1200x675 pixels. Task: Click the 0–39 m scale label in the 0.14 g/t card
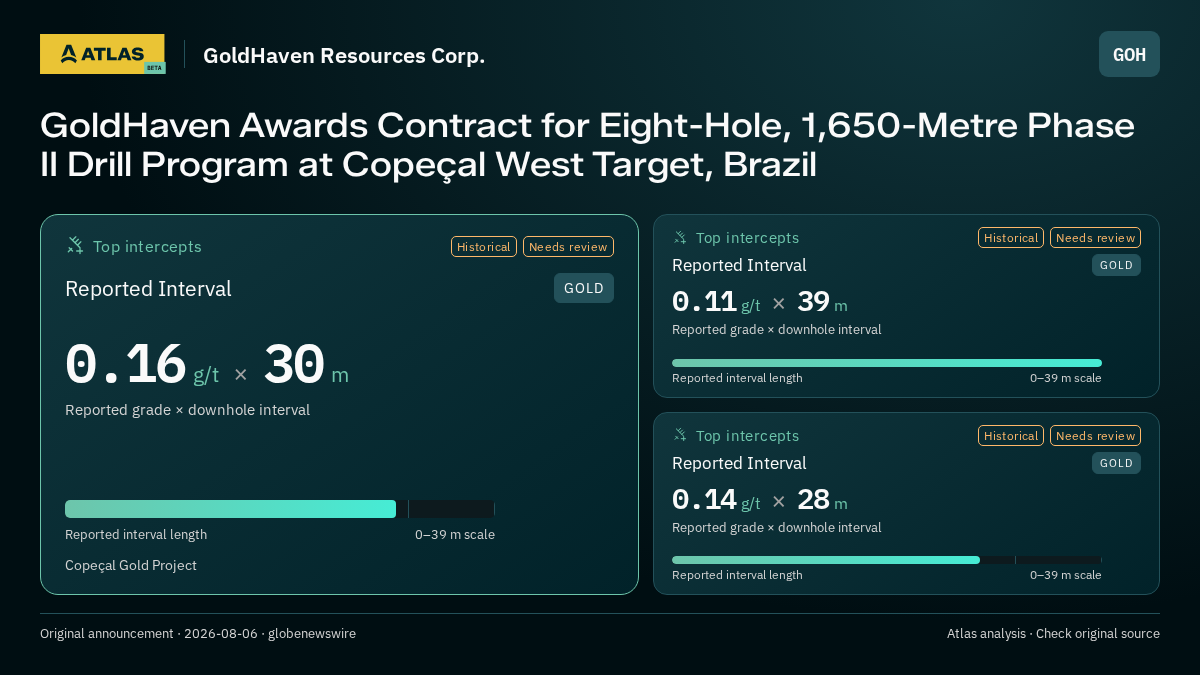click(x=1066, y=575)
